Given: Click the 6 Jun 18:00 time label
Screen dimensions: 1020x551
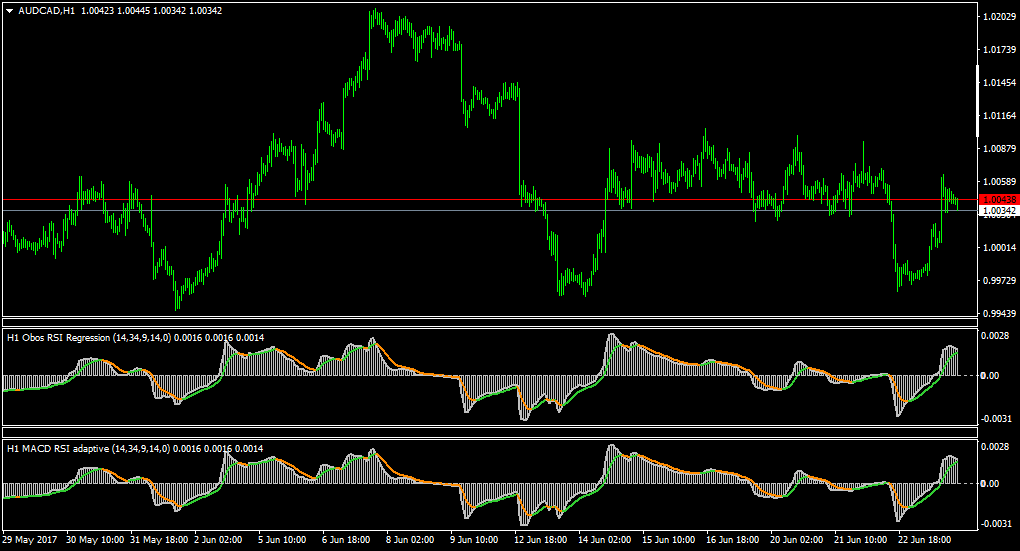Looking at the screenshot, I should tap(346, 539).
